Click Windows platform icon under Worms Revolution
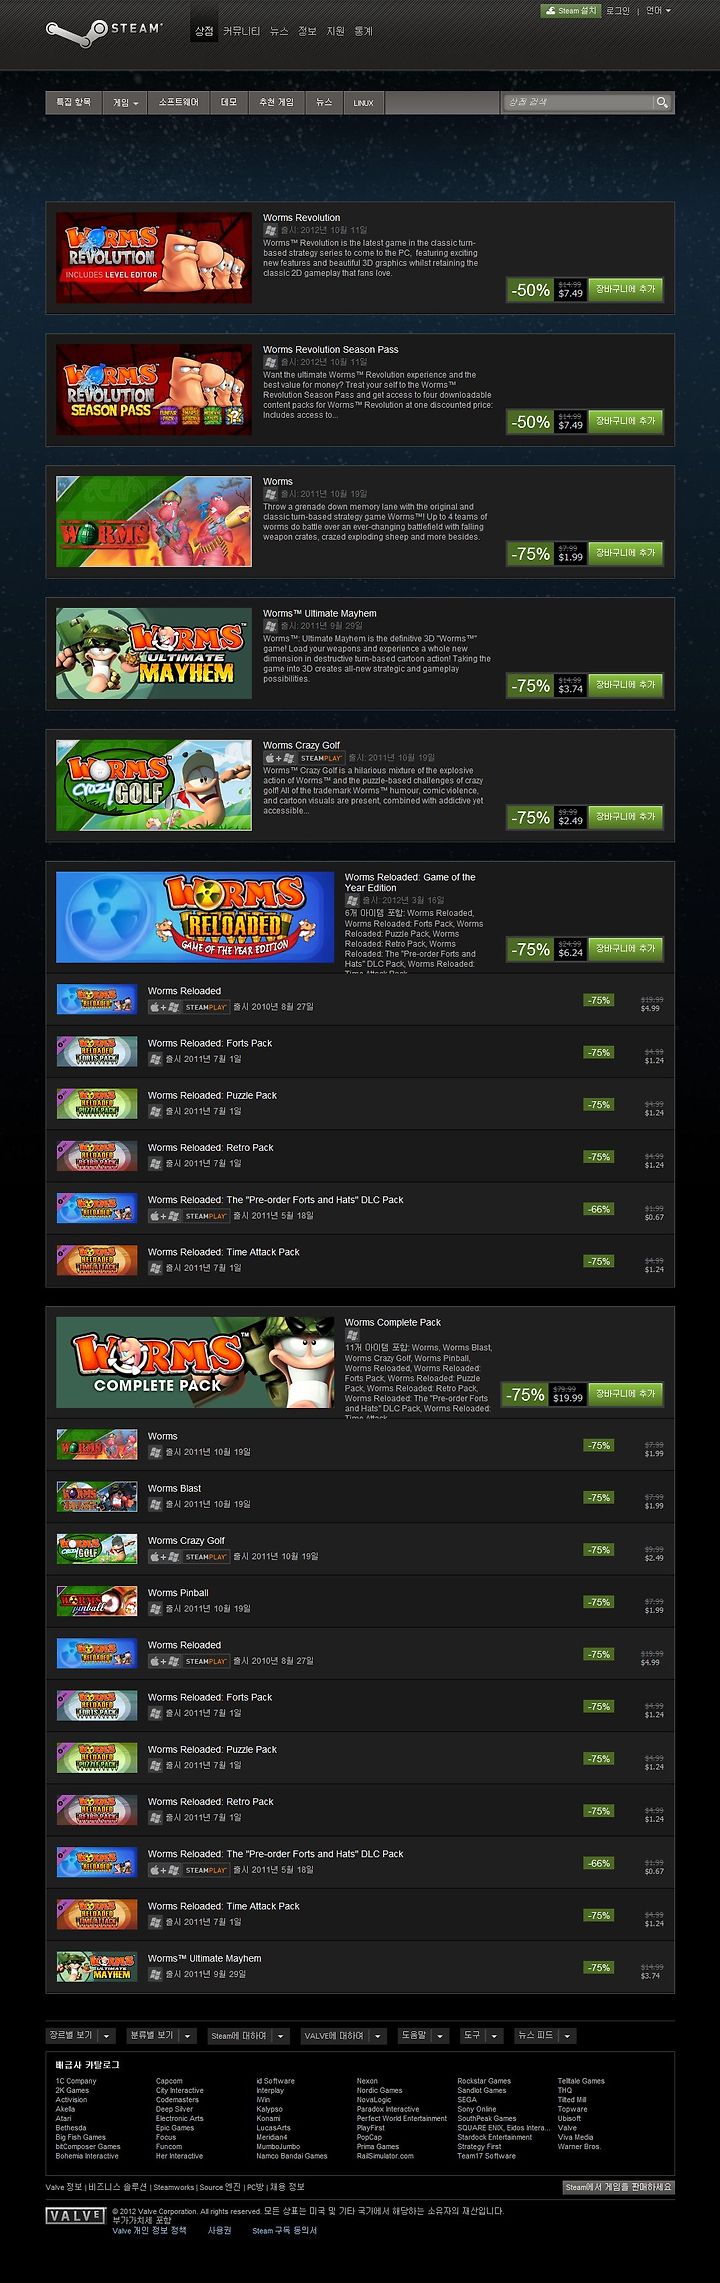The width and height of the screenshot is (720, 2283). [x=270, y=231]
